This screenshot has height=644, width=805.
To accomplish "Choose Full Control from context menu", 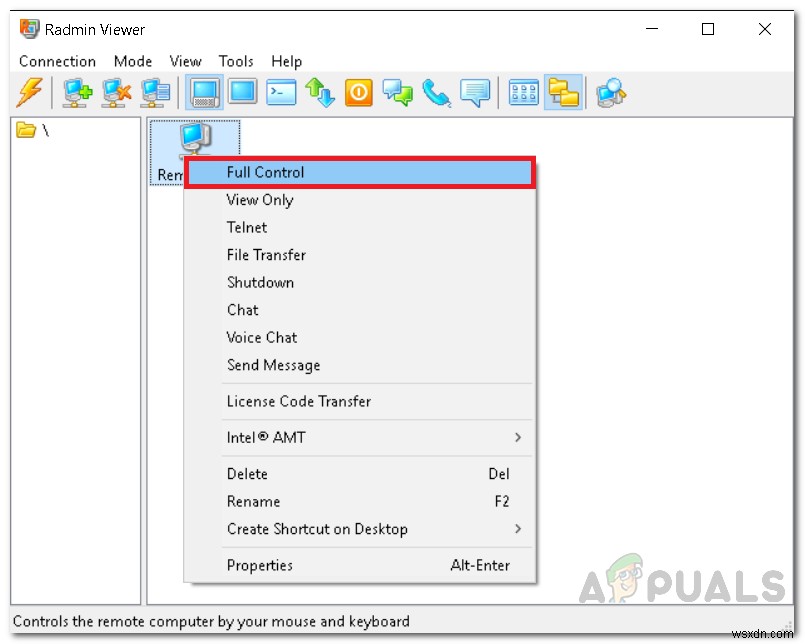I will [x=359, y=173].
